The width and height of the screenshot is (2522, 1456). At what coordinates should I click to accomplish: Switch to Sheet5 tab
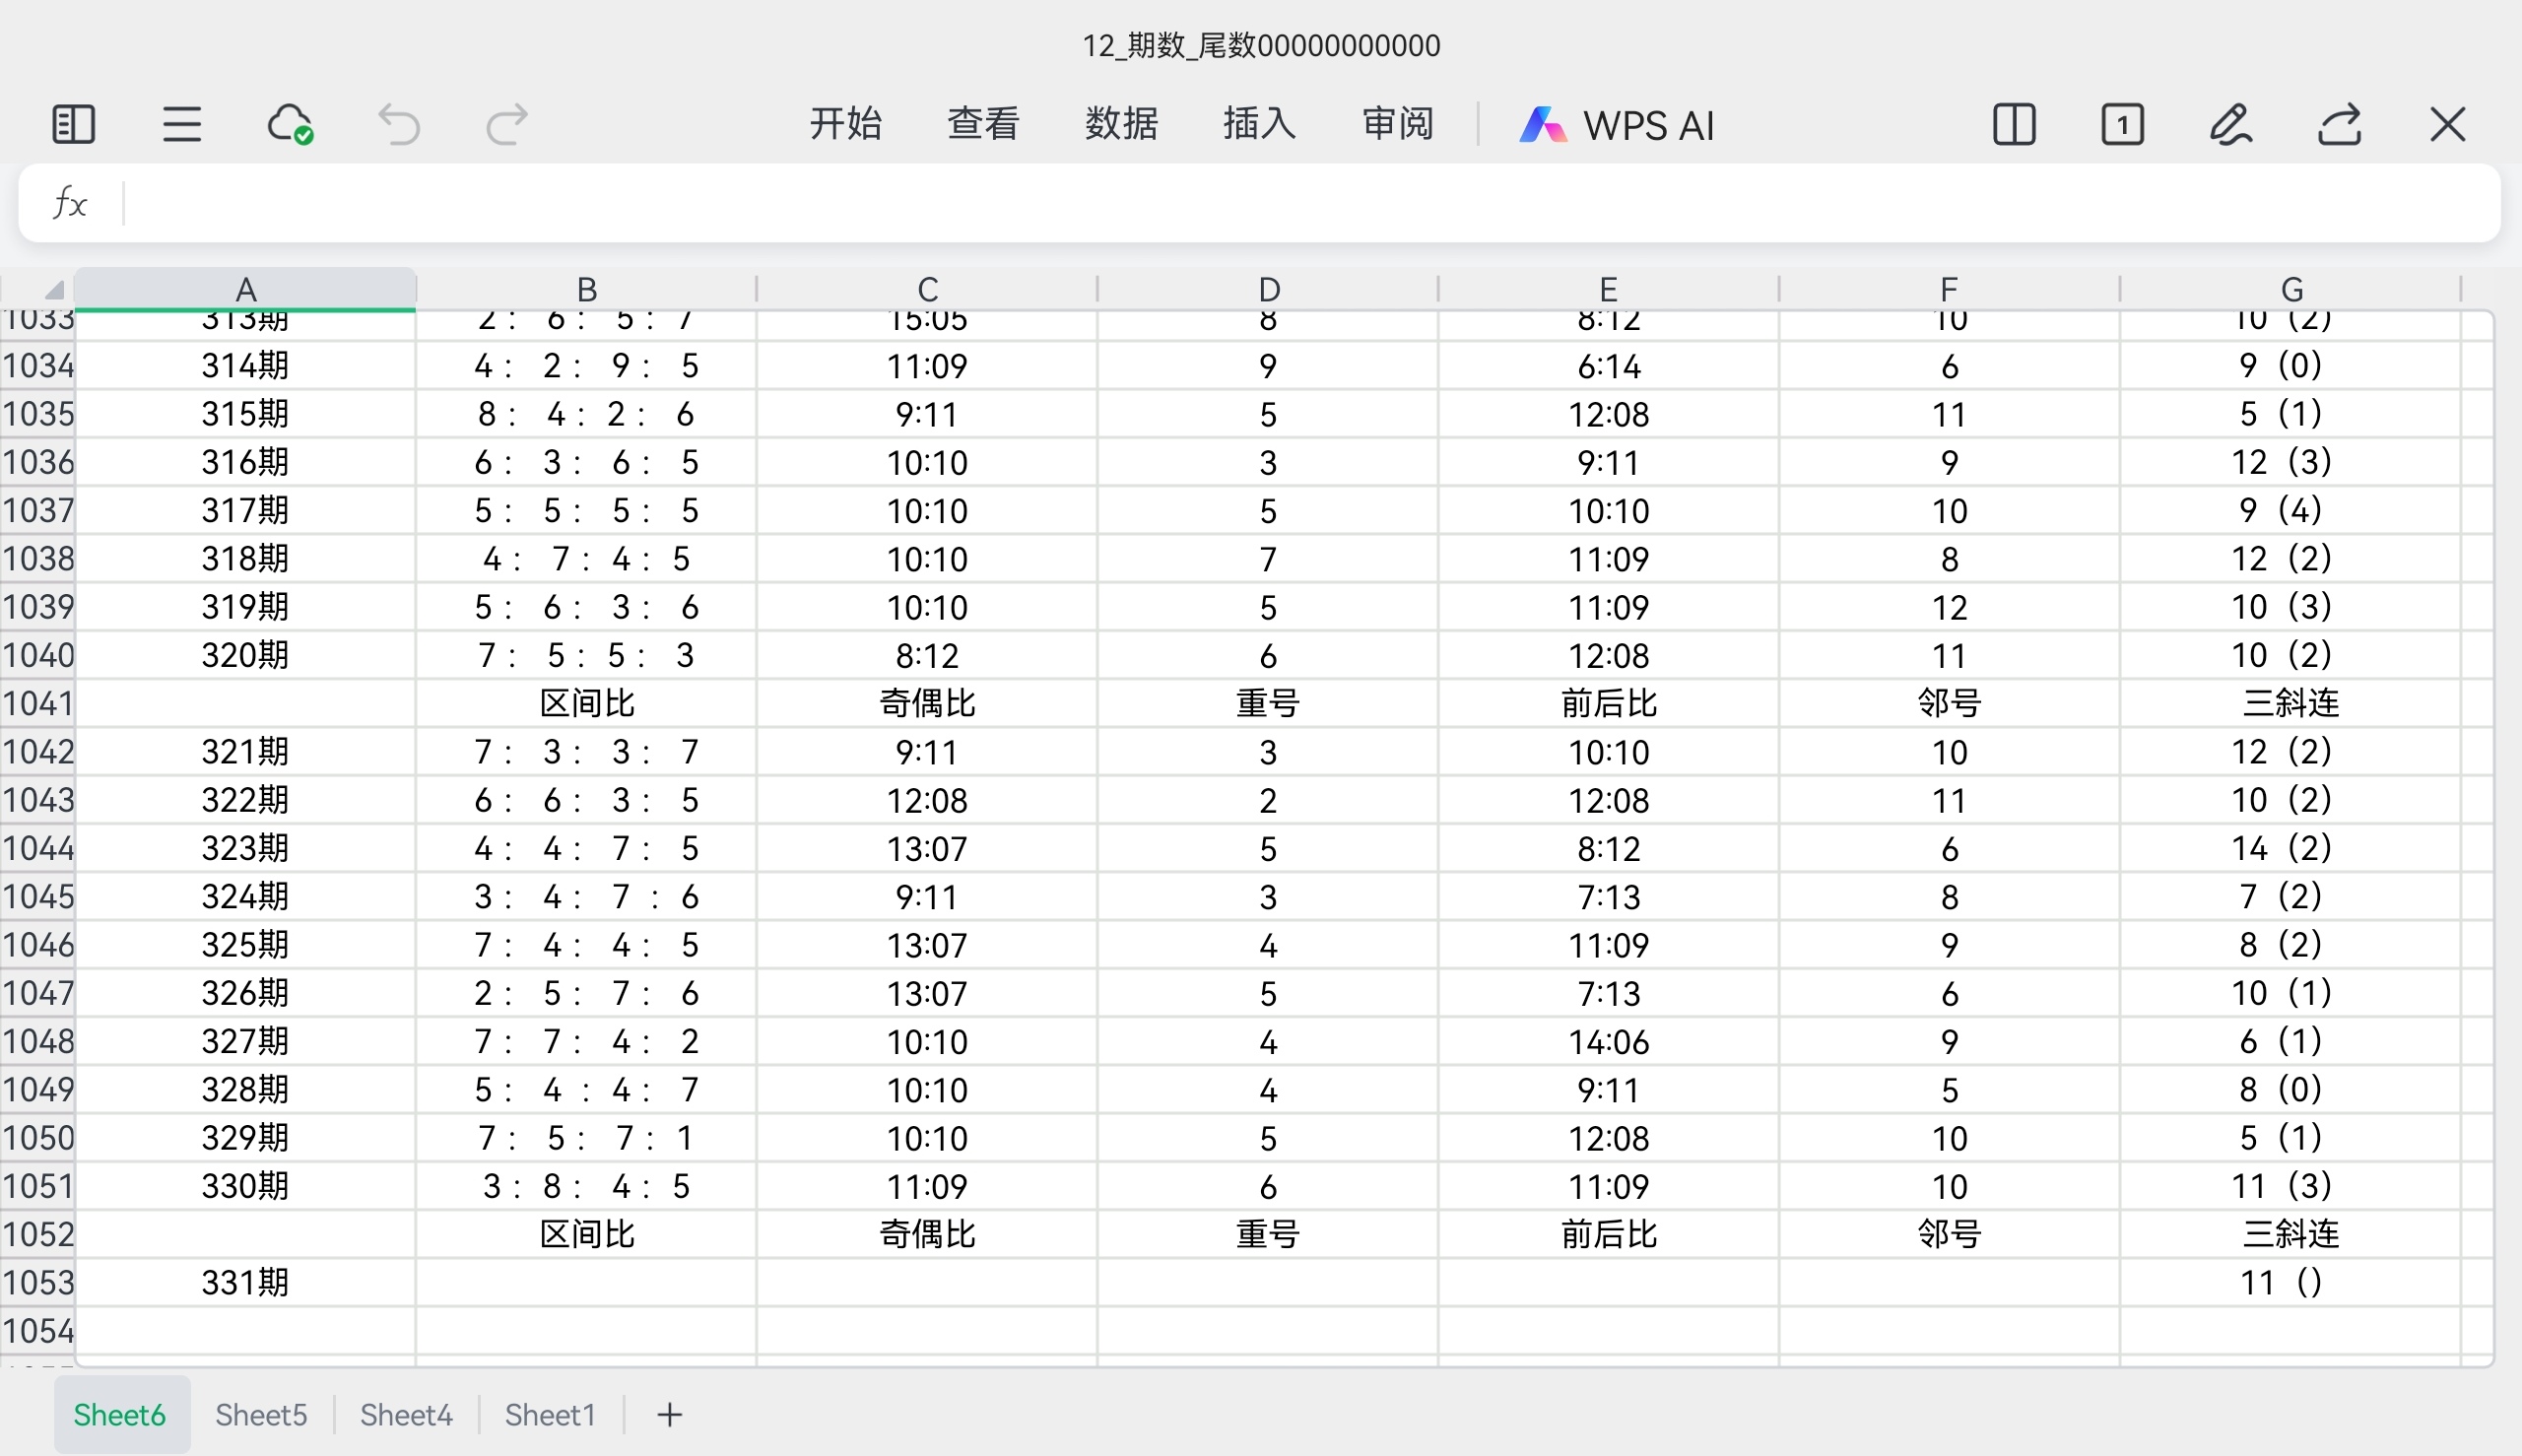[x=261, y=1415]
